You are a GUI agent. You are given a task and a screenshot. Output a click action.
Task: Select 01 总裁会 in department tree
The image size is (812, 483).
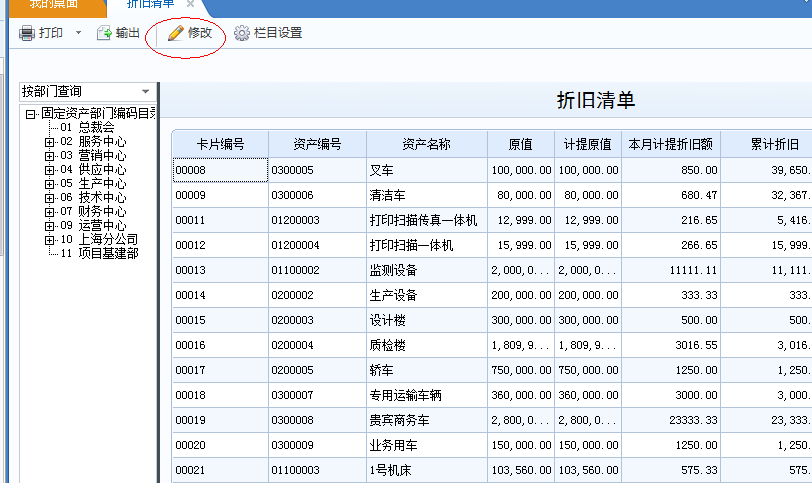pyautogui.click(x=95, y=128)
